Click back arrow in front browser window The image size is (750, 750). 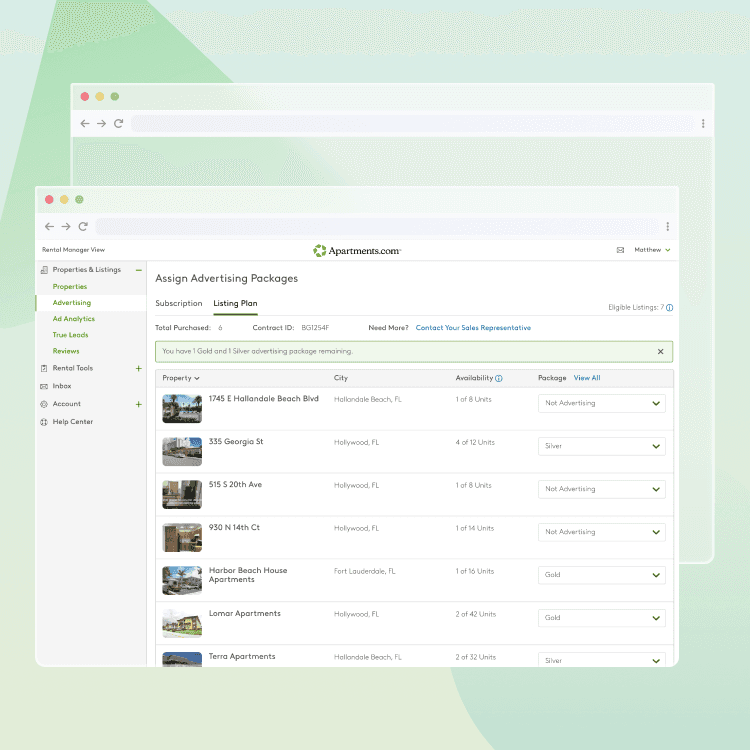(x=49, y=226)
